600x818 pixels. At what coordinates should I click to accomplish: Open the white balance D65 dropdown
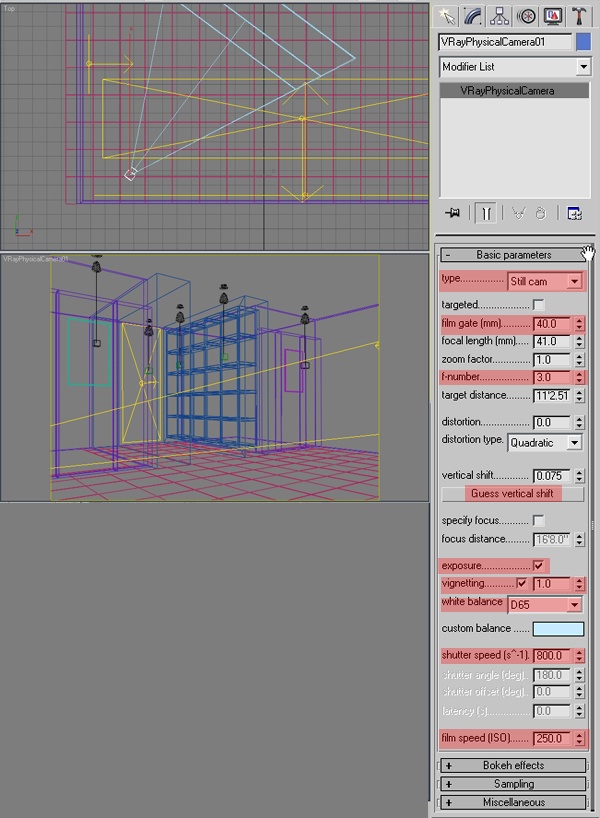[x=544, y=605]
